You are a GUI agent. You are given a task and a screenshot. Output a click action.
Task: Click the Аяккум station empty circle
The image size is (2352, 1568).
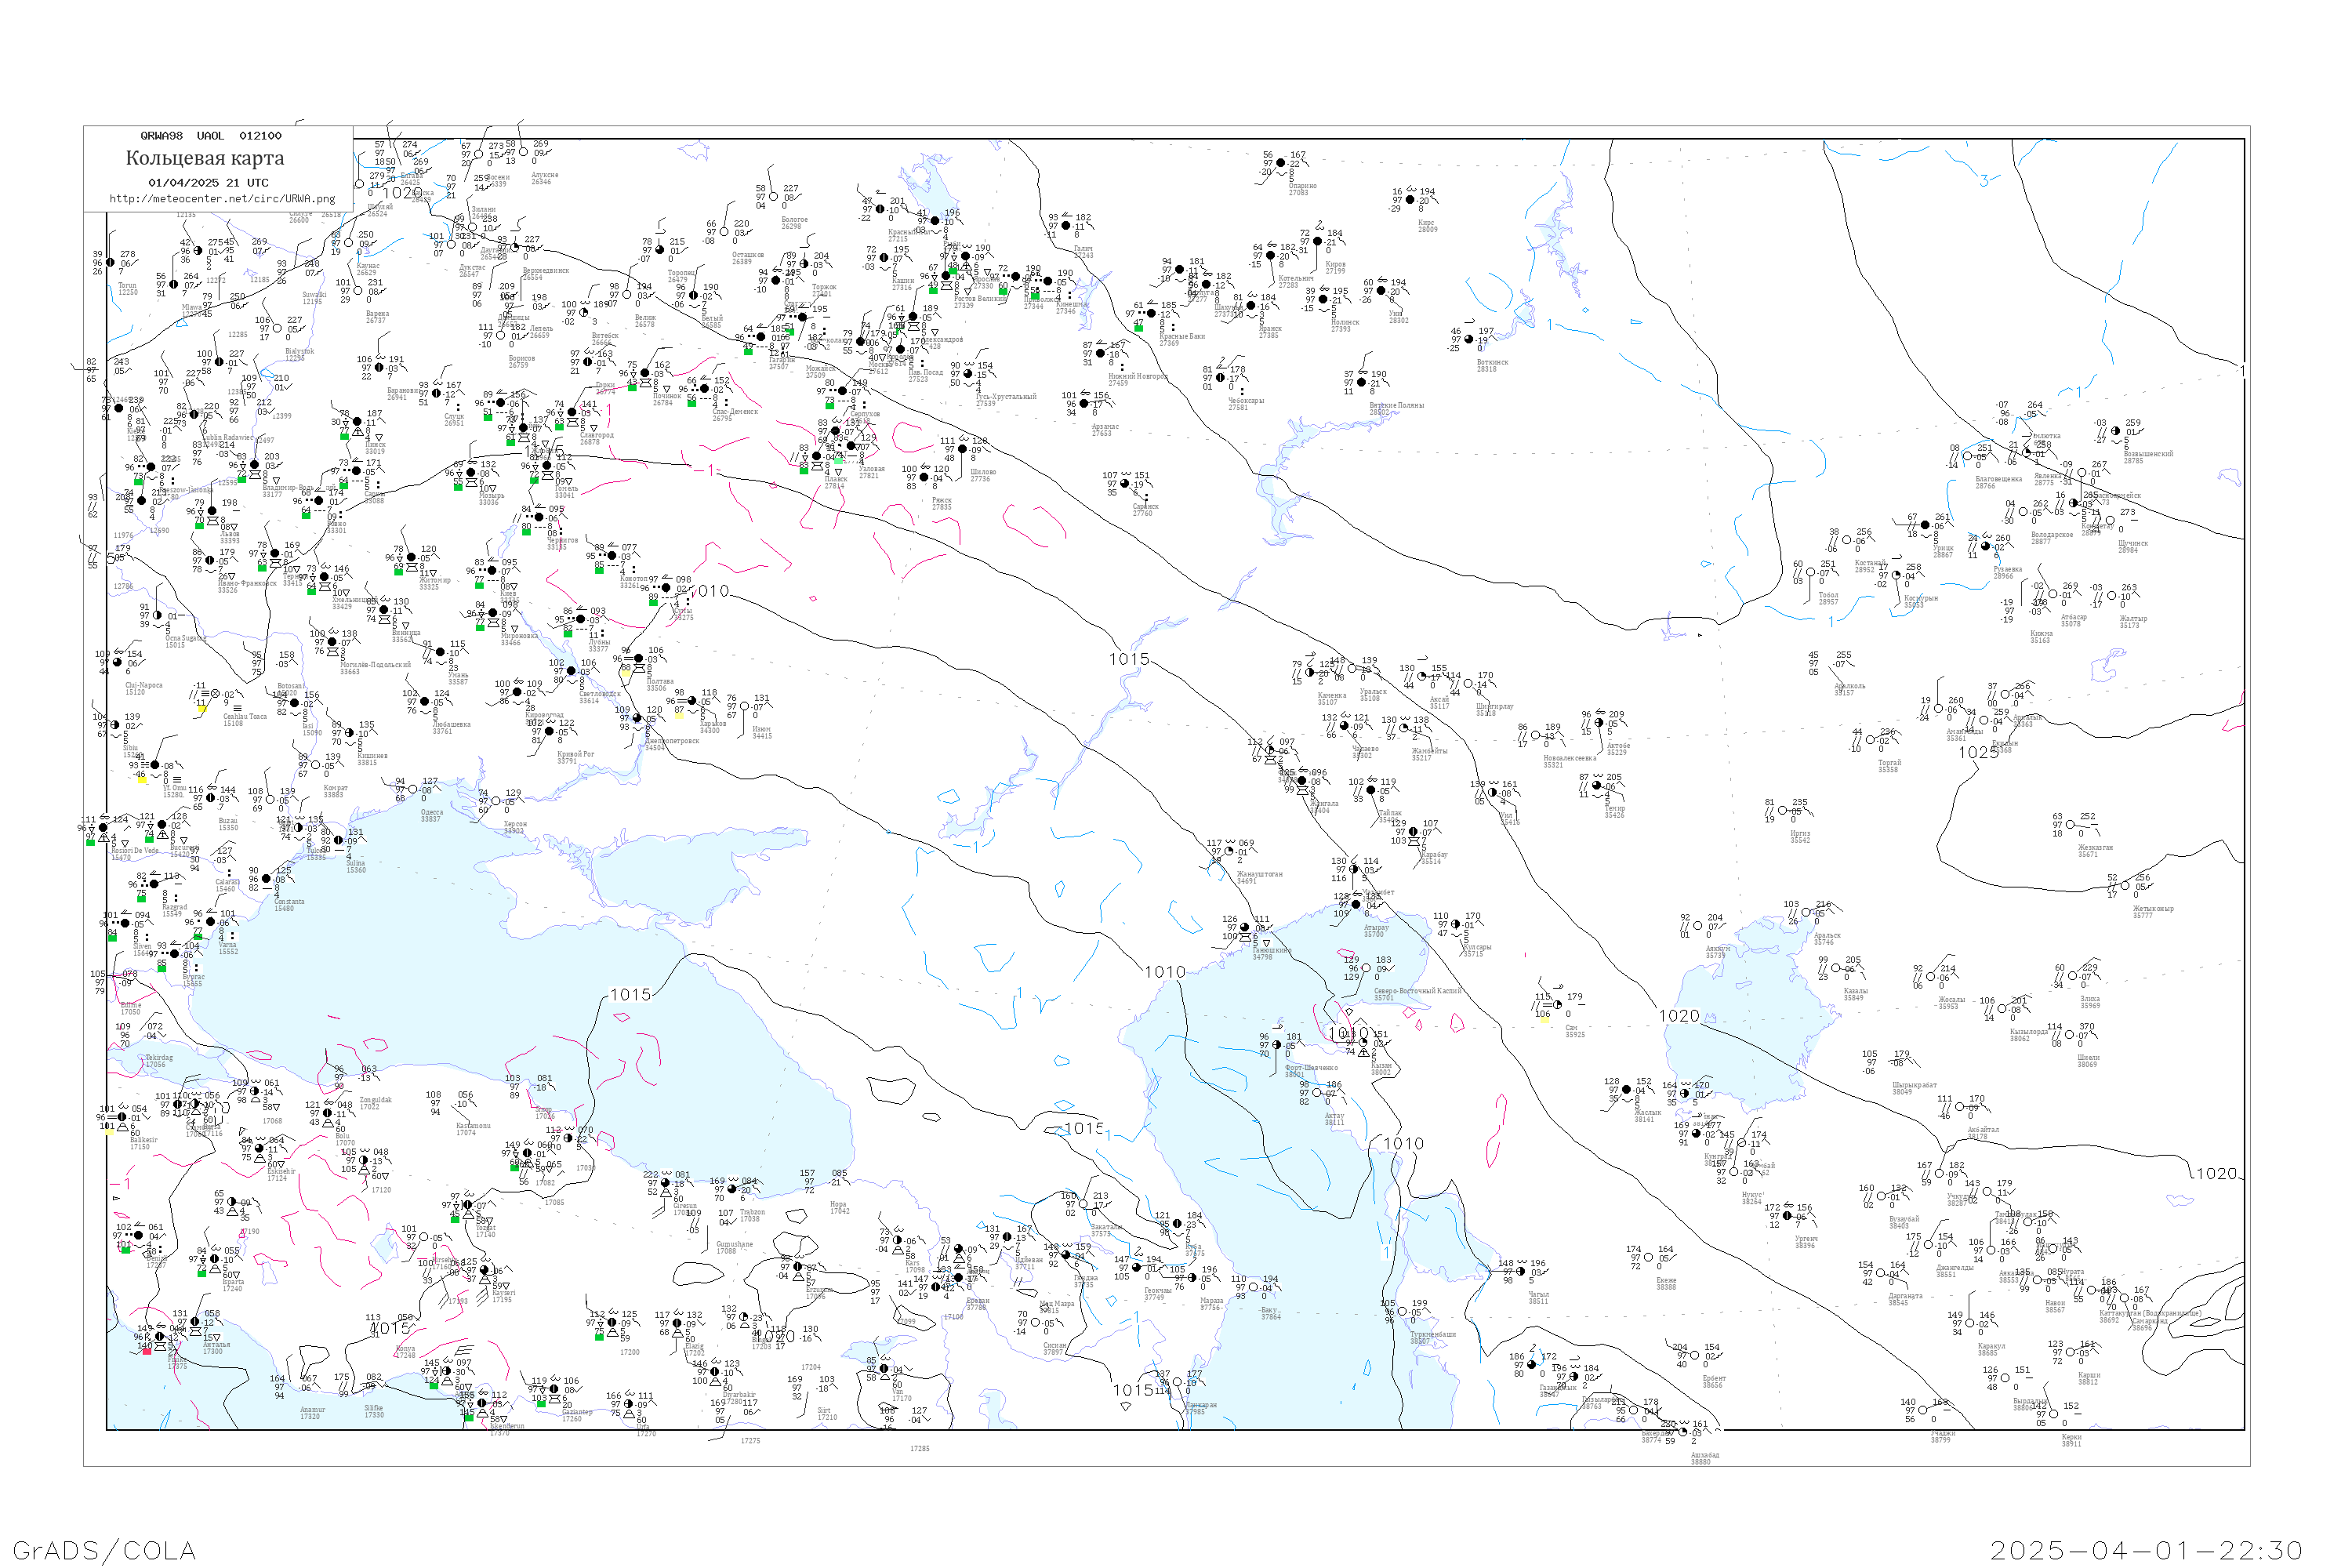[1697, 926]
